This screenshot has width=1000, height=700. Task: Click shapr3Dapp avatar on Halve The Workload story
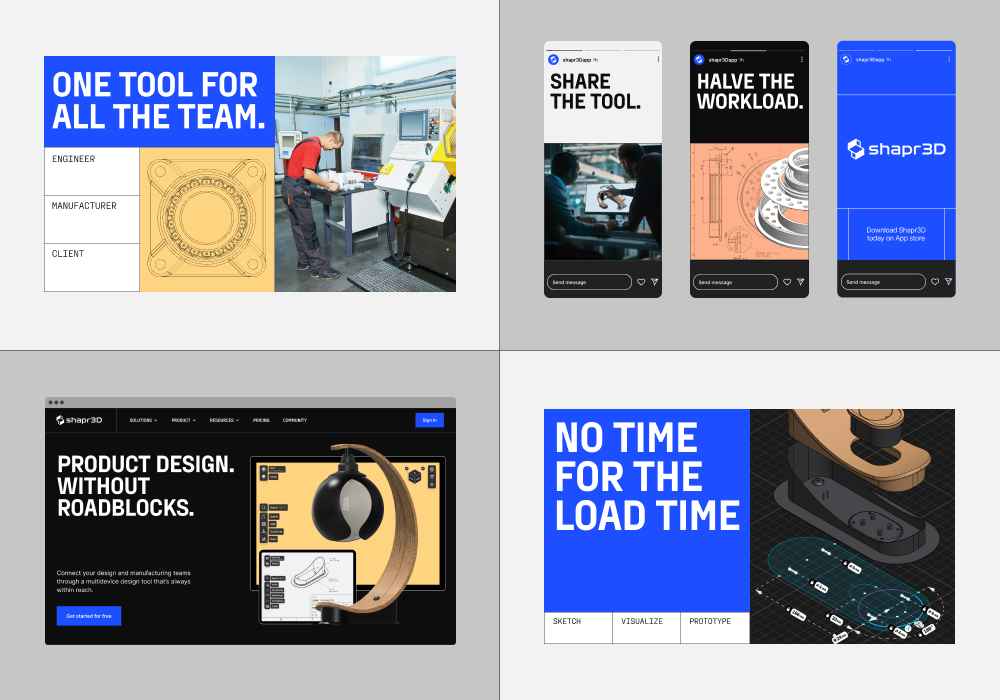700,60
